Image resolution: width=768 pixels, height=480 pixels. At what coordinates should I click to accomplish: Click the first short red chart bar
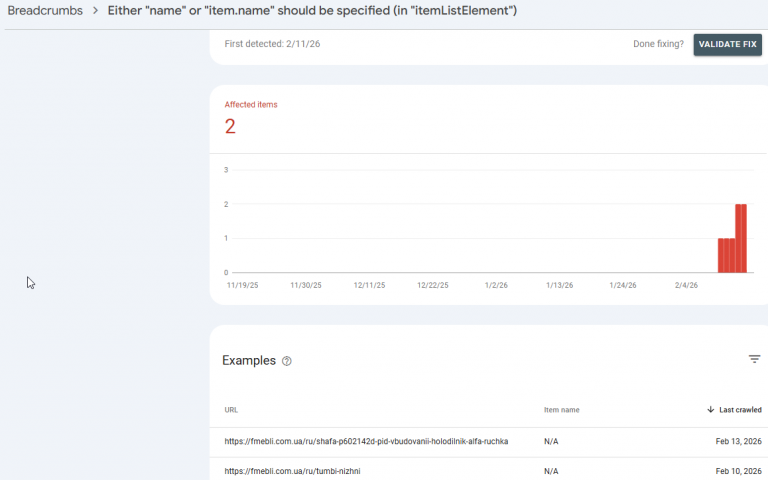click(720, 255)
